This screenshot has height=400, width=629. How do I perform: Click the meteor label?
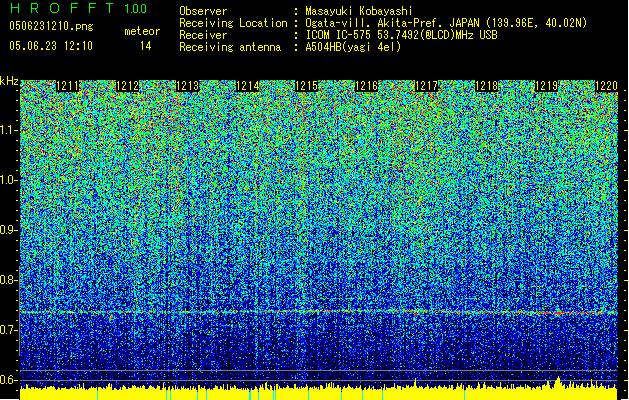pyautogui.click(x=142, y=31)
